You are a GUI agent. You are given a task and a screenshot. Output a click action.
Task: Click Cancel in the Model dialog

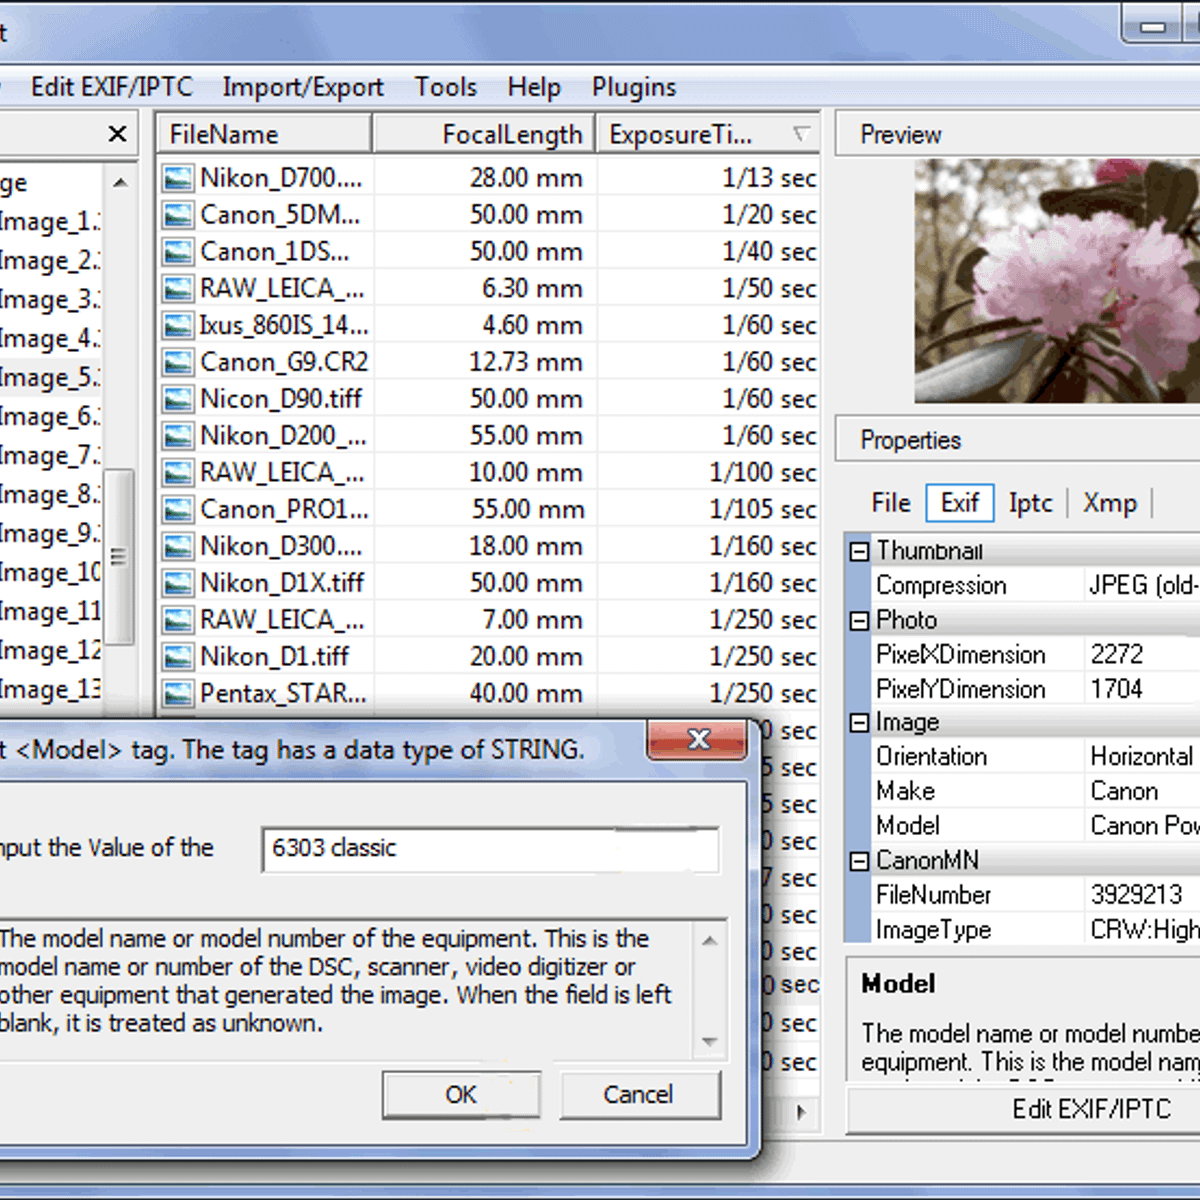[x=638, y=1095]
